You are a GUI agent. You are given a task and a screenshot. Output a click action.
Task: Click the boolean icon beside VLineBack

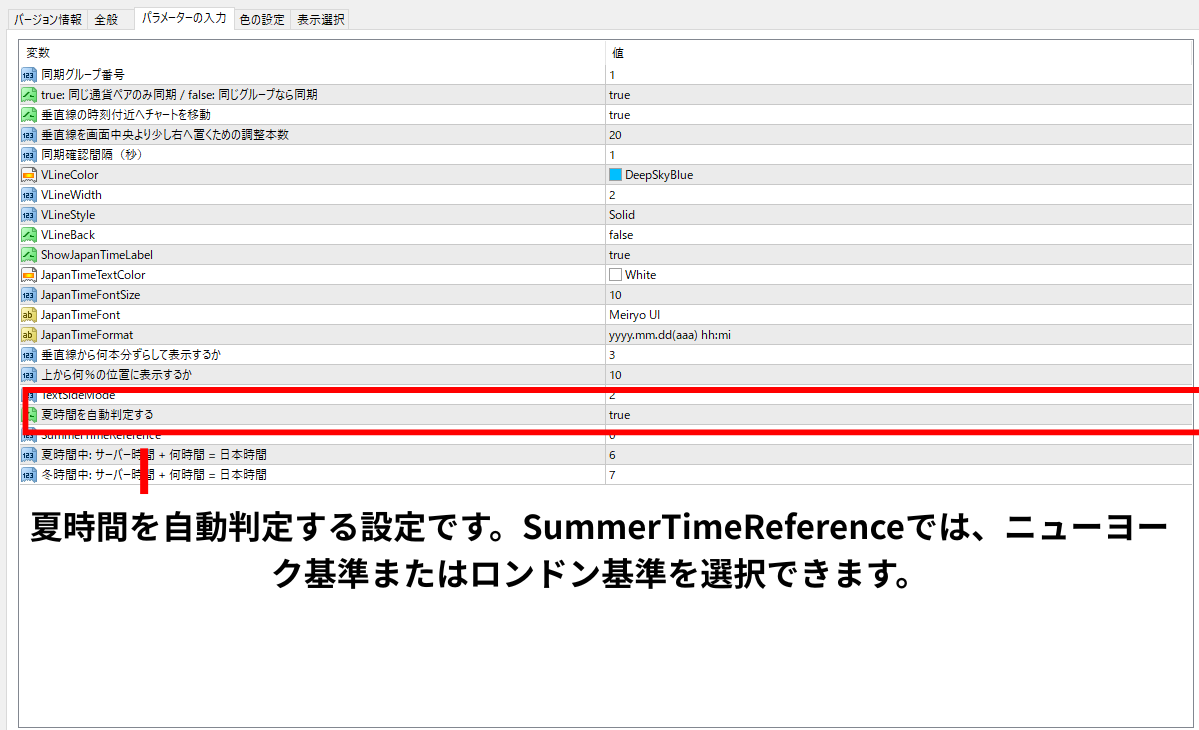point(29,235)
